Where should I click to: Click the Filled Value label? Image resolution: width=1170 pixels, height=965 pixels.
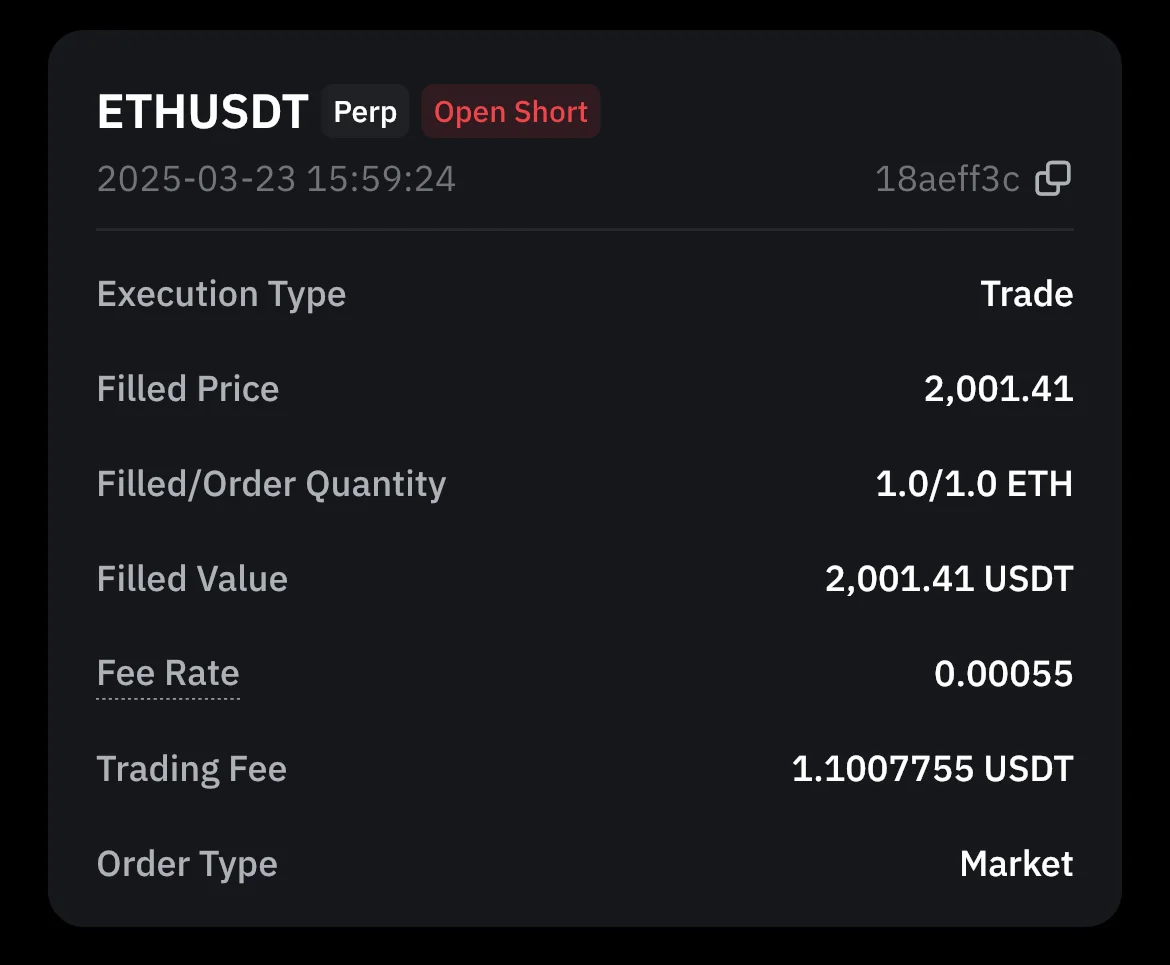click(x=192, y=579)
